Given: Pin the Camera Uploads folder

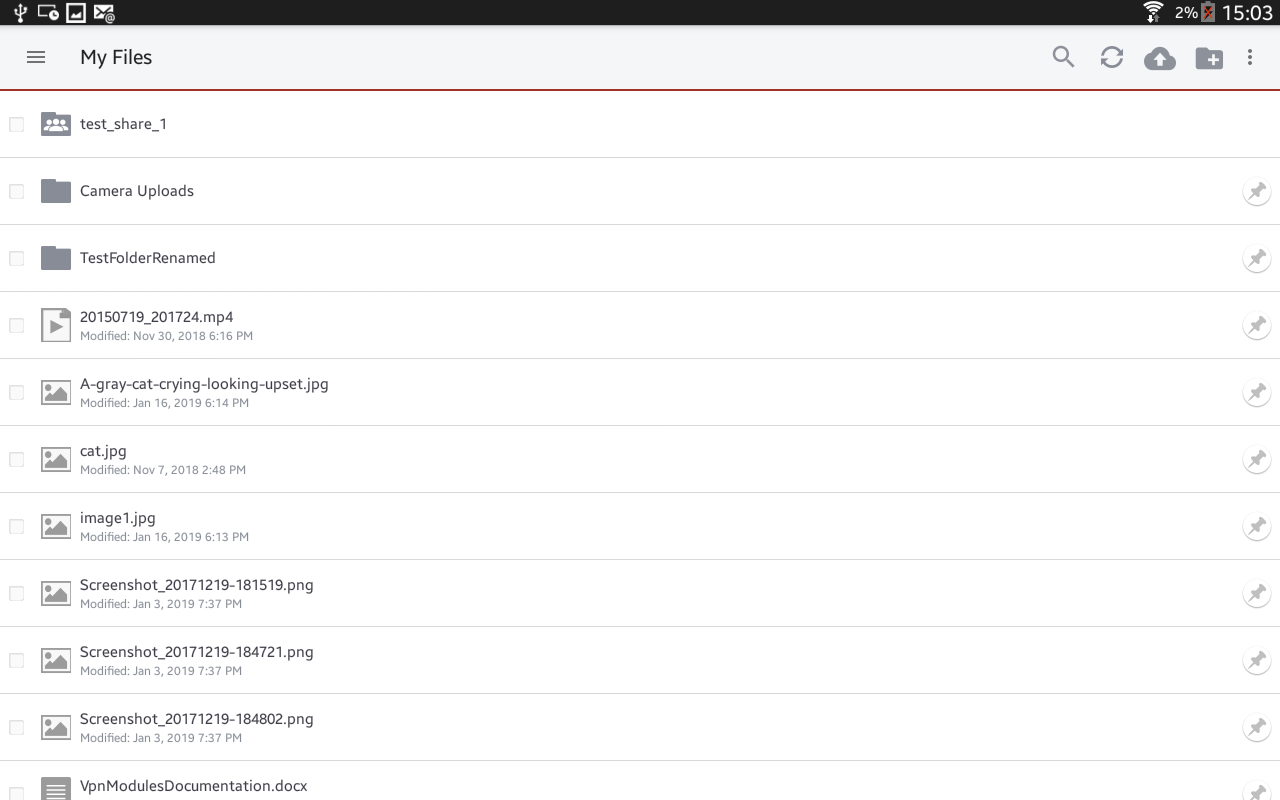Looking at the screenshot, I should pyautogui.click(x=1257, y=191).
